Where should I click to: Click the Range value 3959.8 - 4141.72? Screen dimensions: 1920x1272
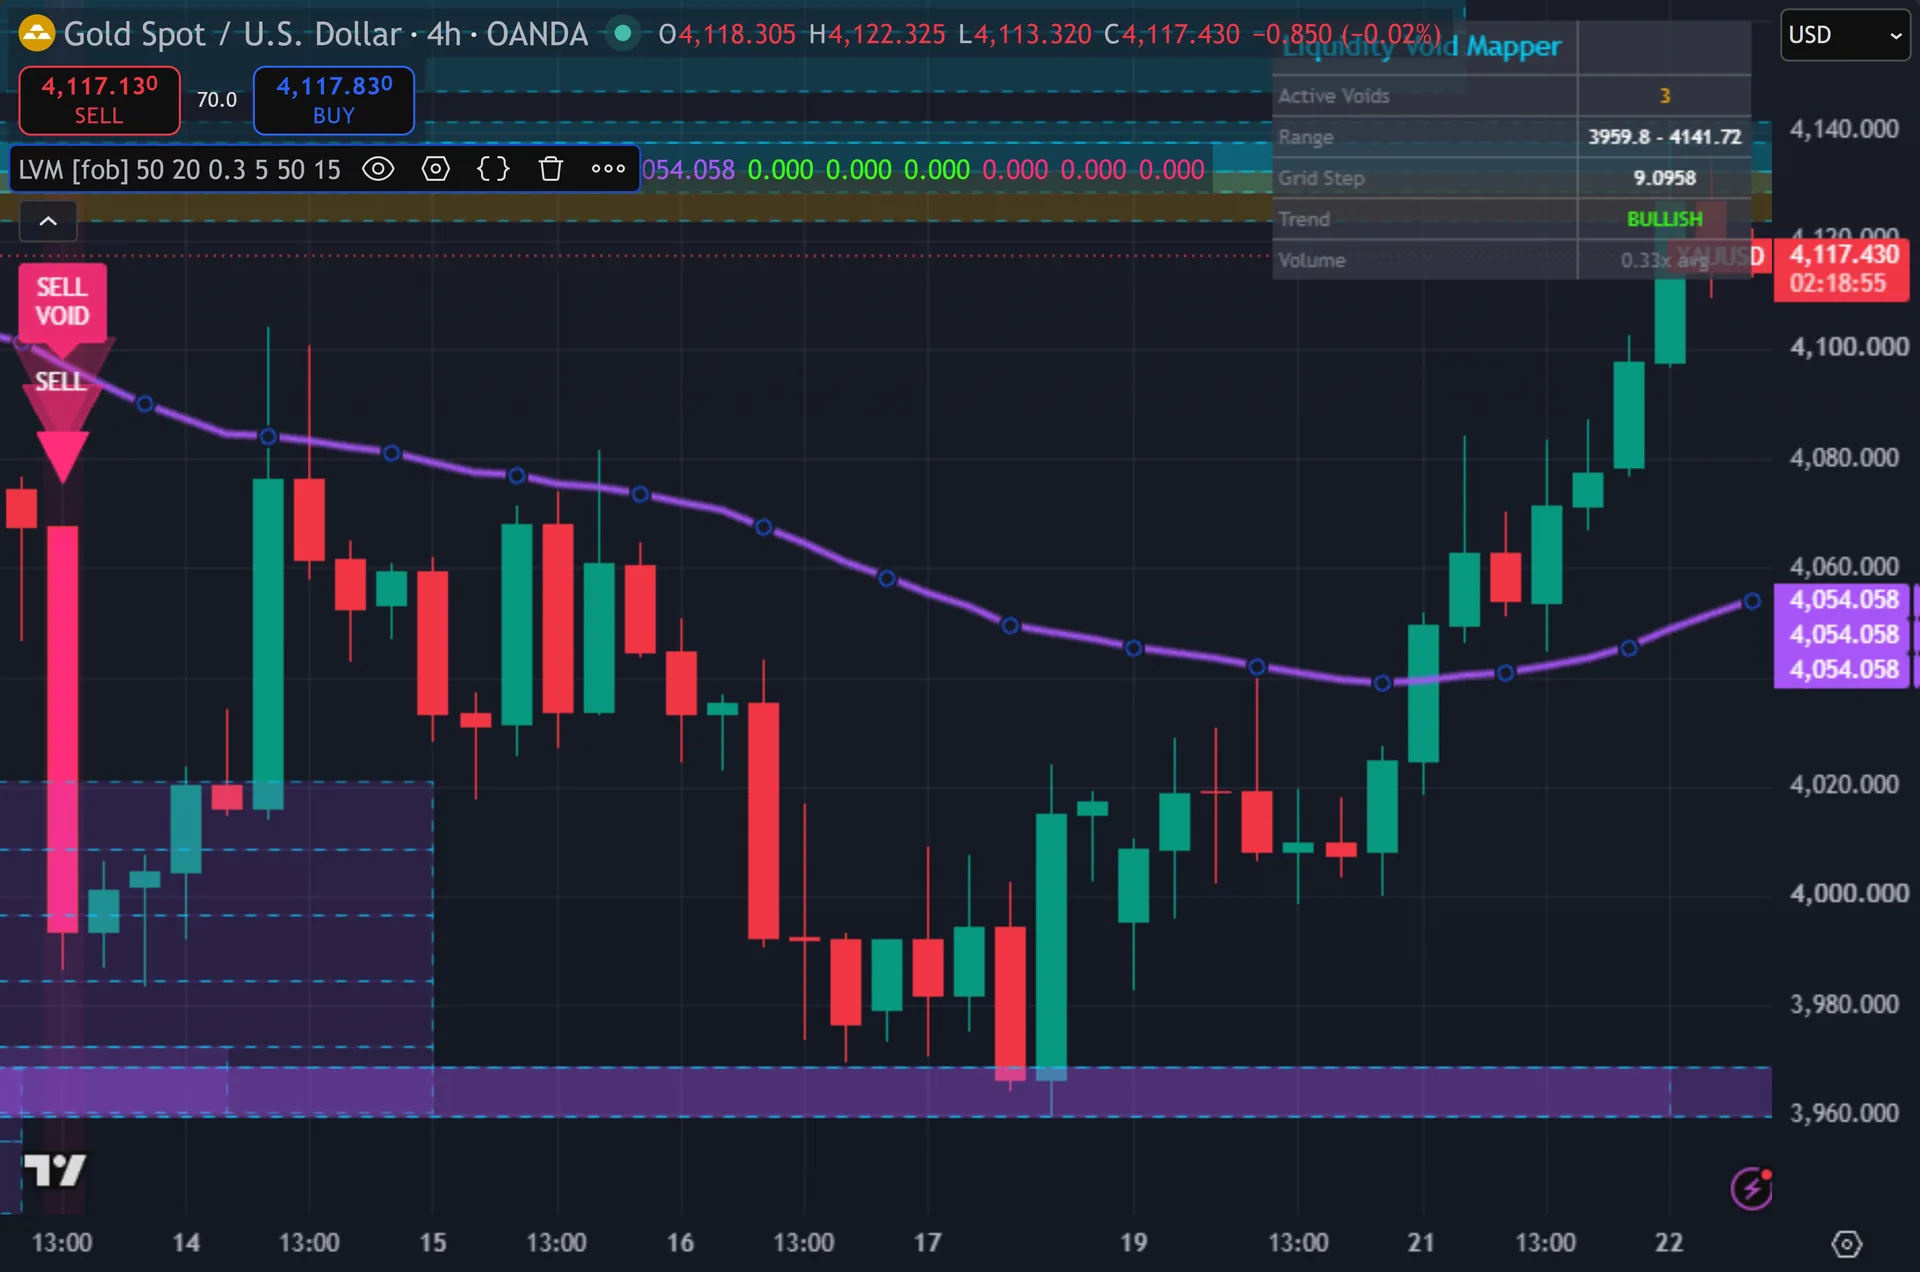(x=1664, y=137)
